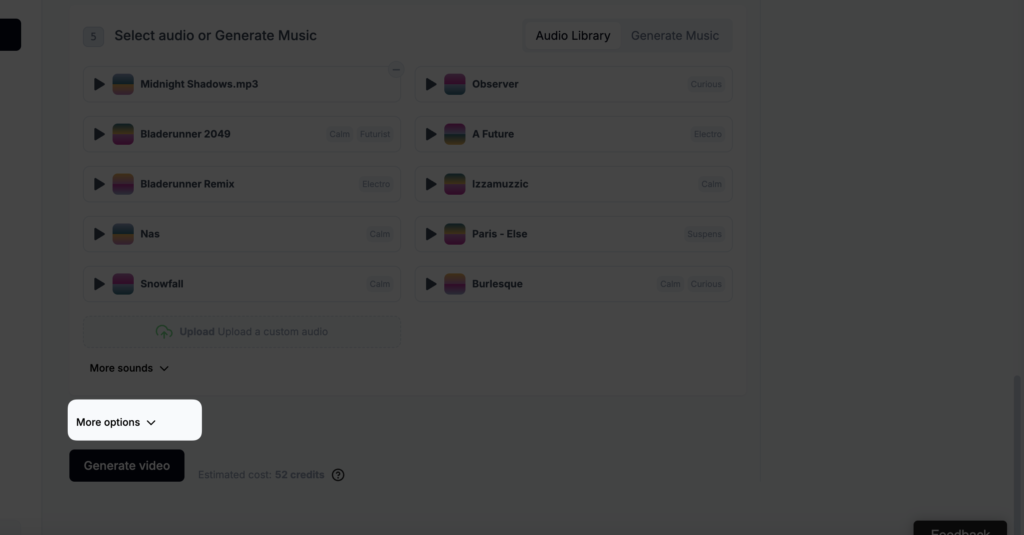Switch to the Audio Library tab
This screenshot has width=1024, height=535.
click(x=572, y=36)
